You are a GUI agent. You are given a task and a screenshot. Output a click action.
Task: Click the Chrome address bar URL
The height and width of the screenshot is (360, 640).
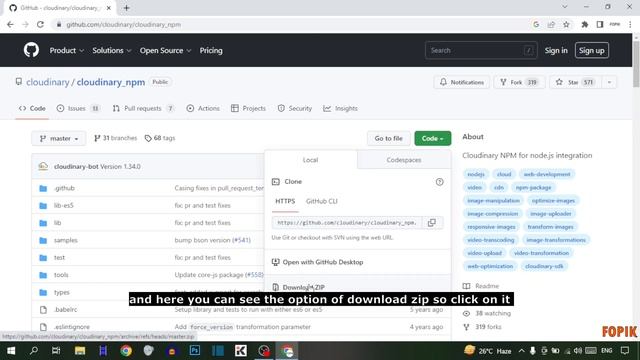pyautogui.click(x=124, y=24)
